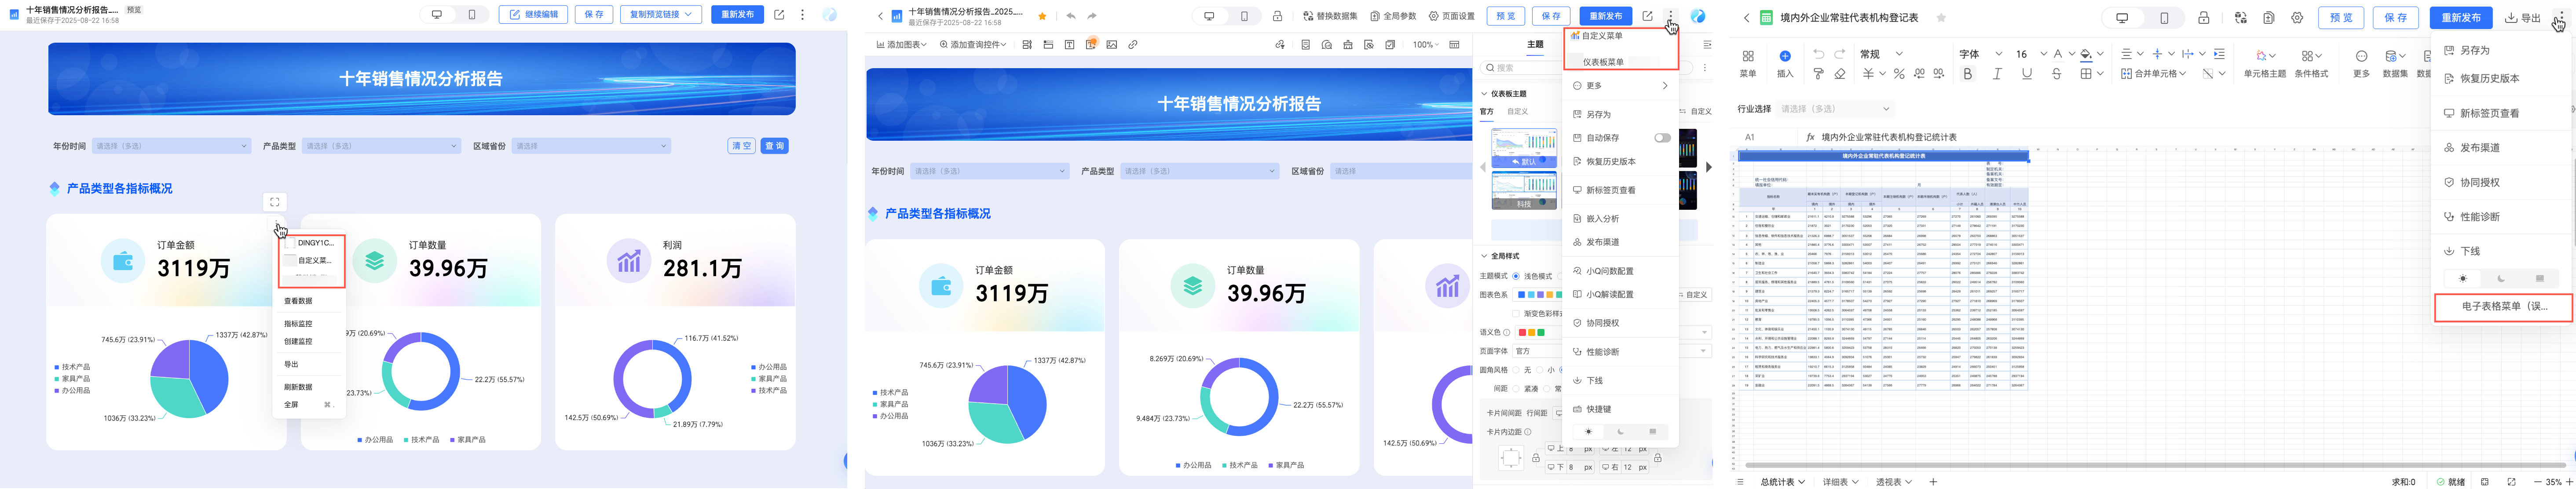This screenshot has height=489, width=2576.
Task: Click fullscreen expand icon above order amount card
Action: click(x=274, y=202)
